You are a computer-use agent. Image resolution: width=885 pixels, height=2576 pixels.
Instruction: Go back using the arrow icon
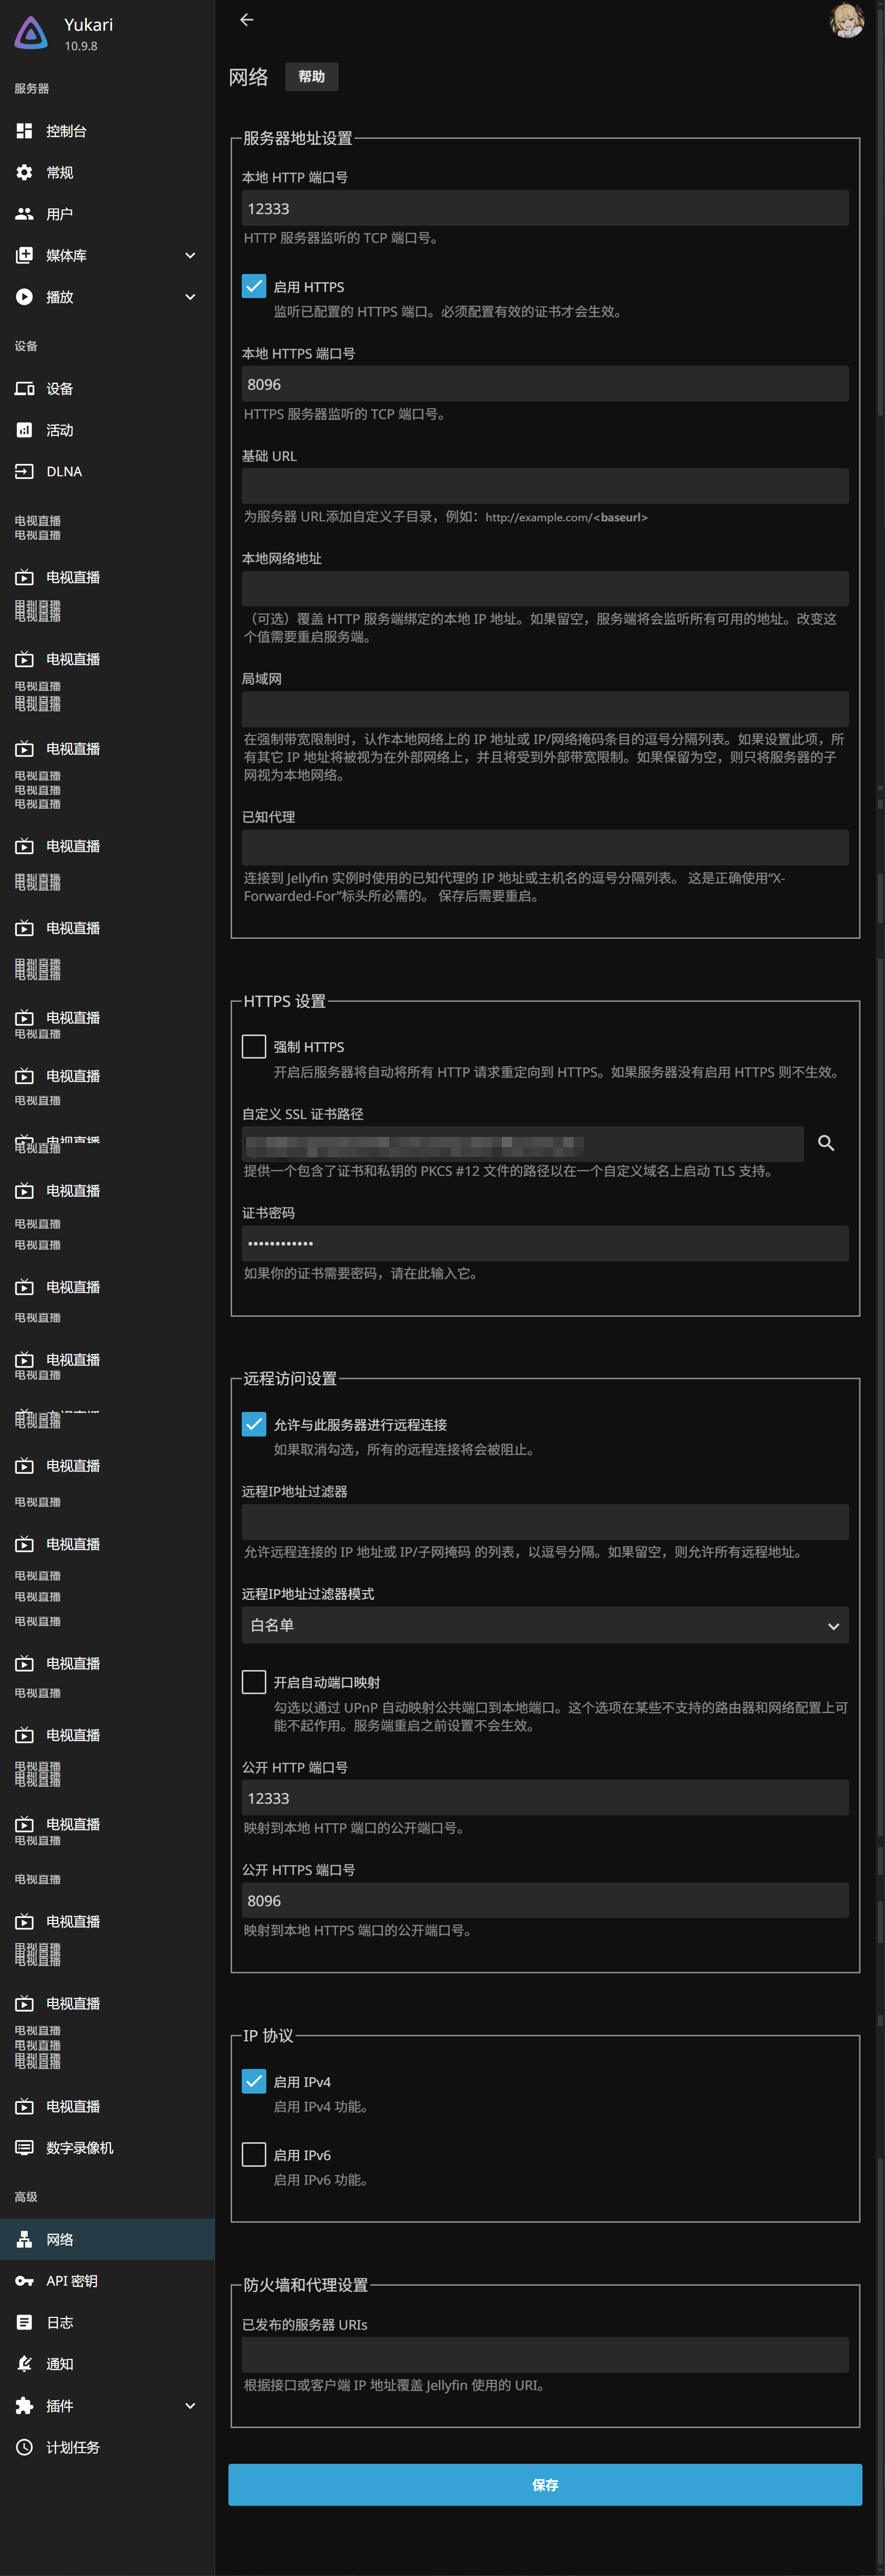247,19
